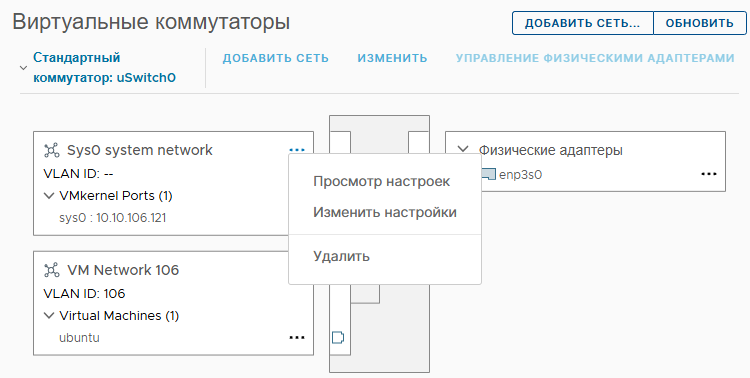Open the three-dot menu for enp3s0

pos(709,174)
